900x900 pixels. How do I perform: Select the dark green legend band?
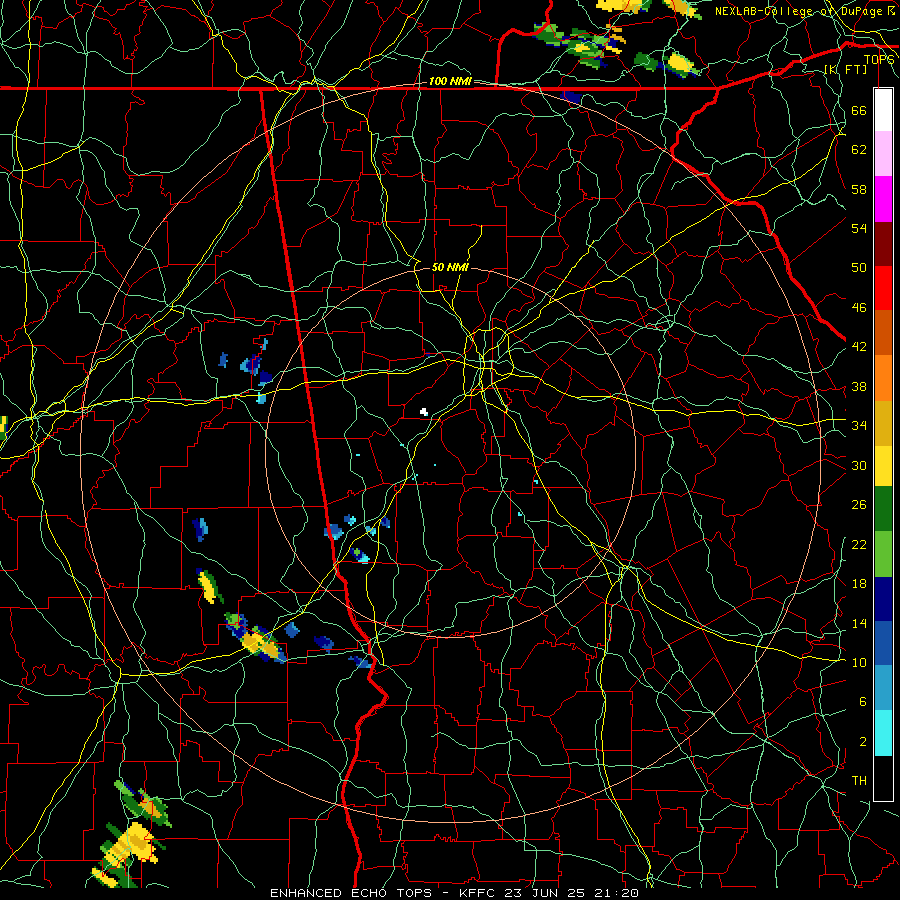(x=883, y=509)
